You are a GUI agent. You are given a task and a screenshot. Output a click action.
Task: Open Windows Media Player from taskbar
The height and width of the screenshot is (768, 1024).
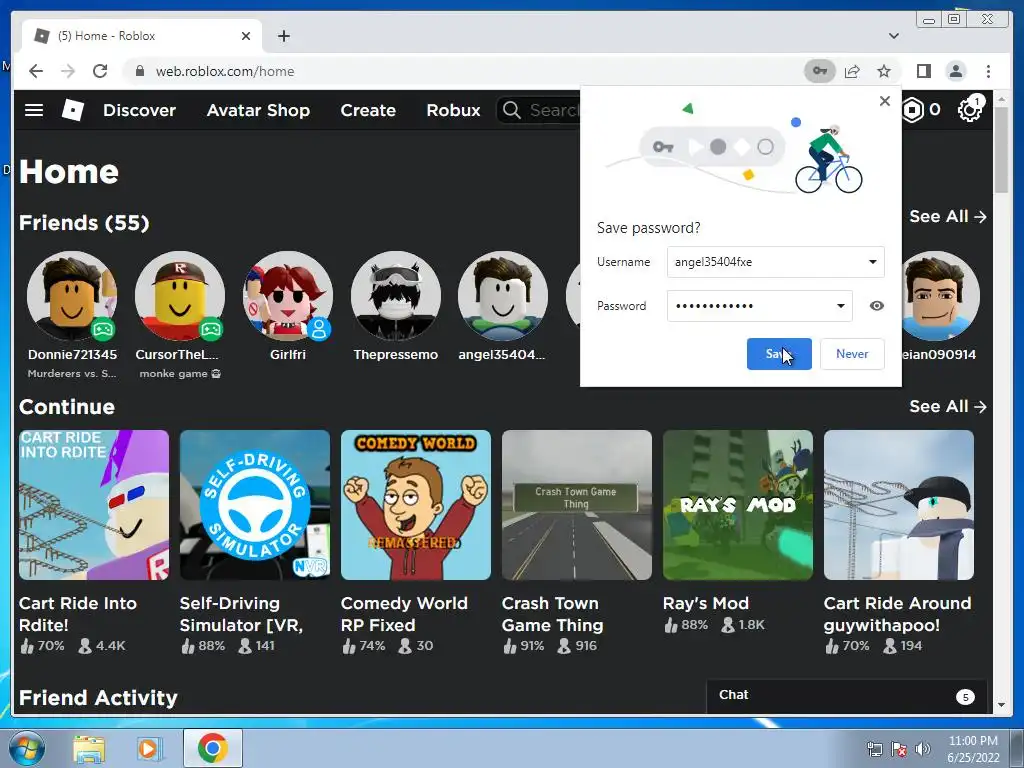149,748
